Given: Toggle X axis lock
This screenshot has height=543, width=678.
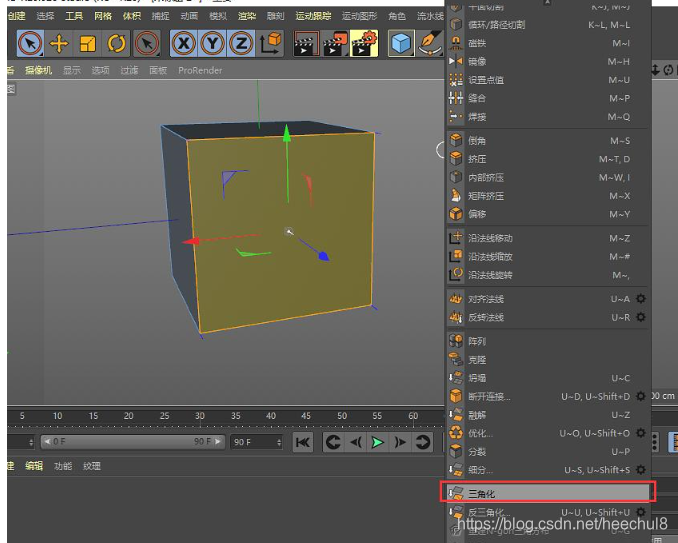Looking at the screenshot, I should [184, 44].
